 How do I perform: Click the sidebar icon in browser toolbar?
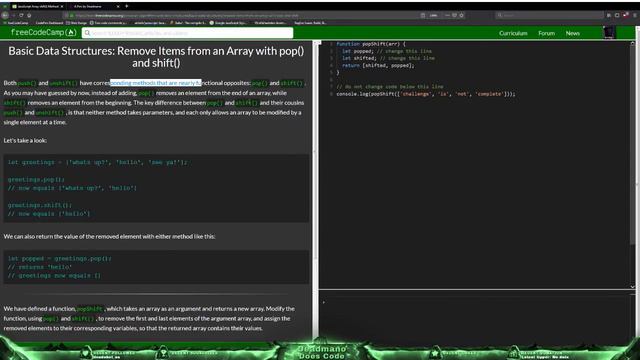[x=617, y=15]
